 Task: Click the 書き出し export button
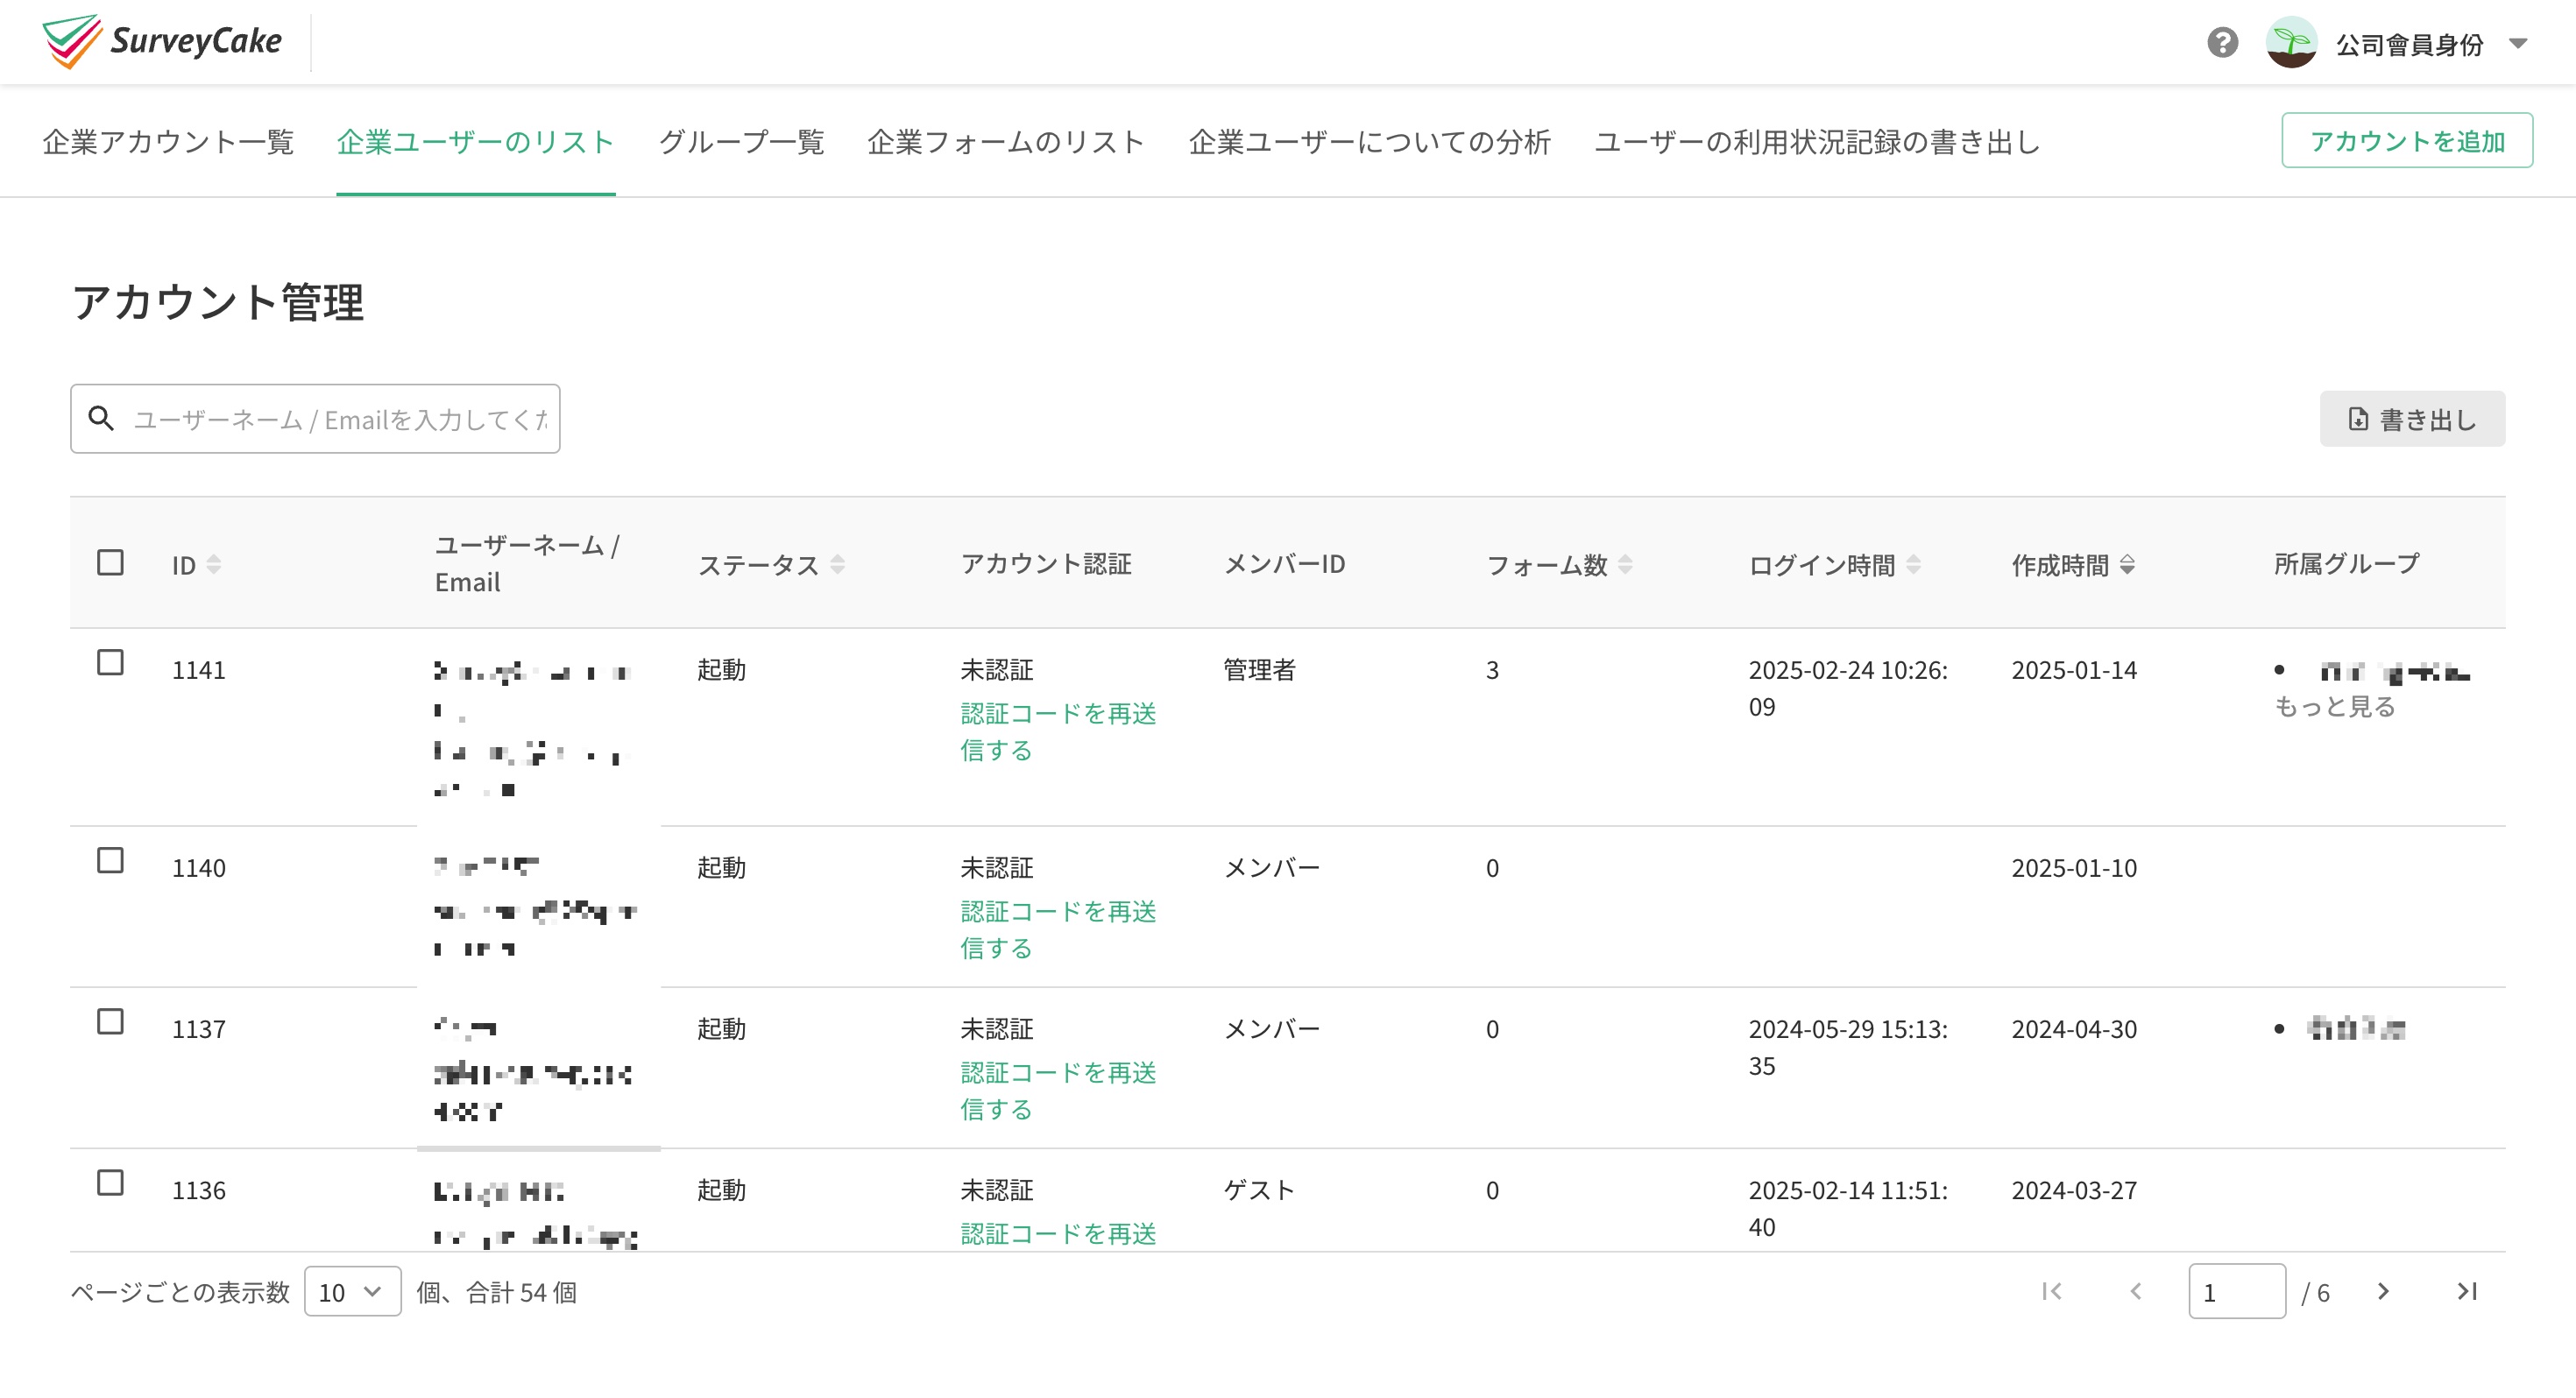click(x=2412, y=419)
